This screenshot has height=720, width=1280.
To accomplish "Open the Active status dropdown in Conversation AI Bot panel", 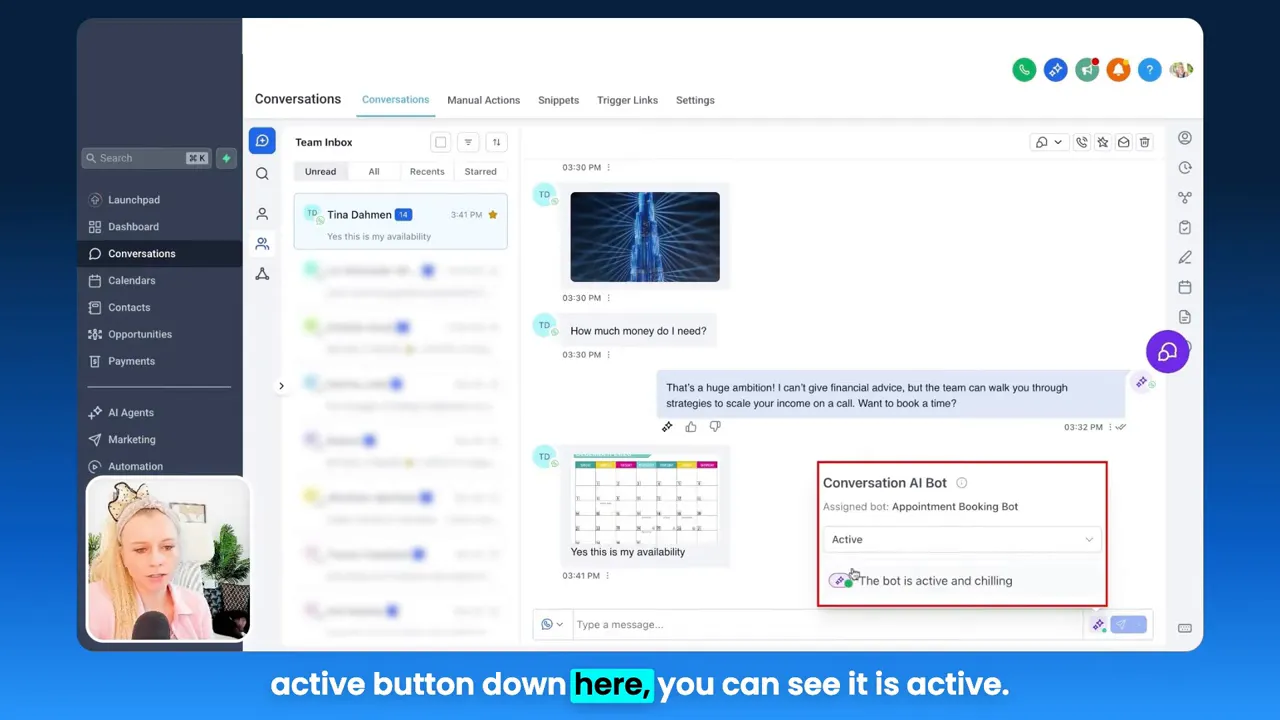I will [x=960, y=539].
